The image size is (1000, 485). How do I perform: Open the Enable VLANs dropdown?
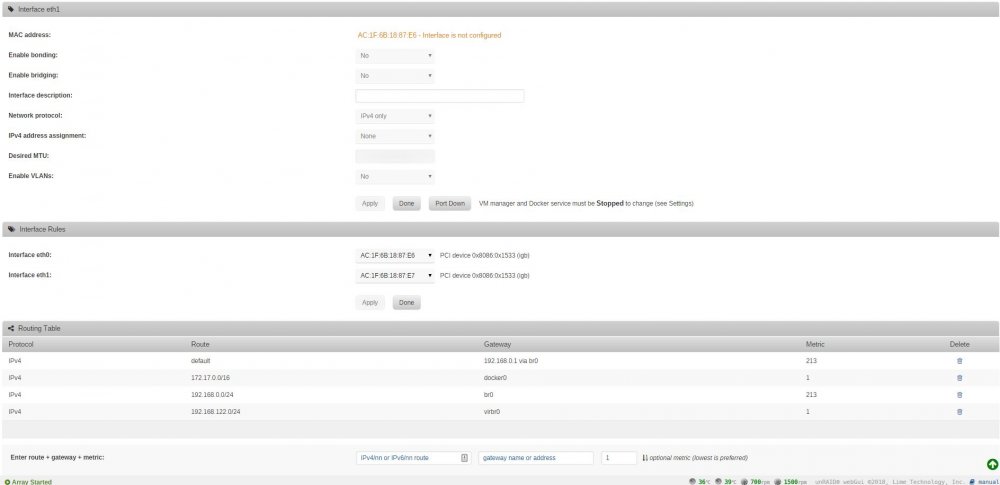(395, 176)
